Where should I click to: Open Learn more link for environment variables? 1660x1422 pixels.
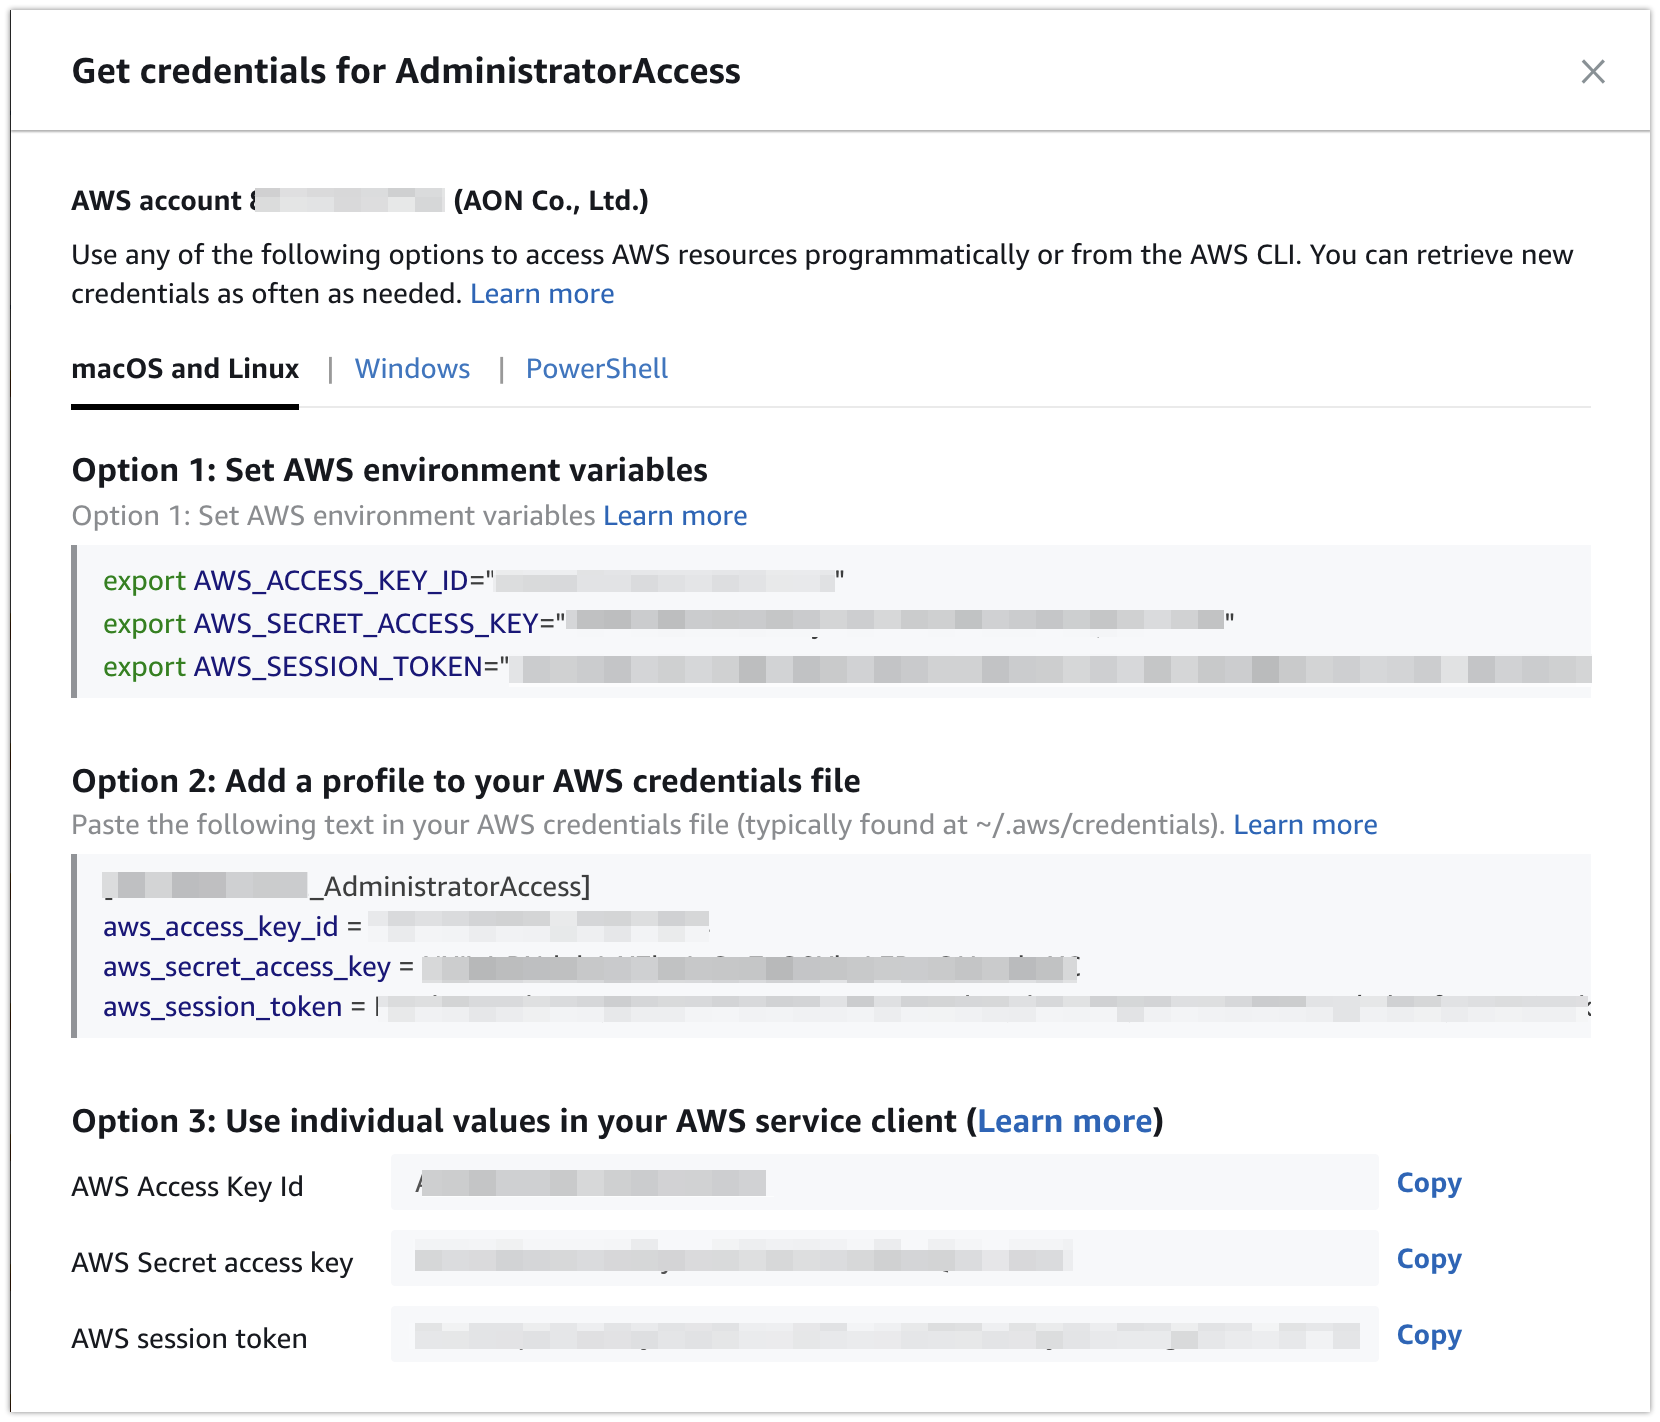tap(675, 516)
